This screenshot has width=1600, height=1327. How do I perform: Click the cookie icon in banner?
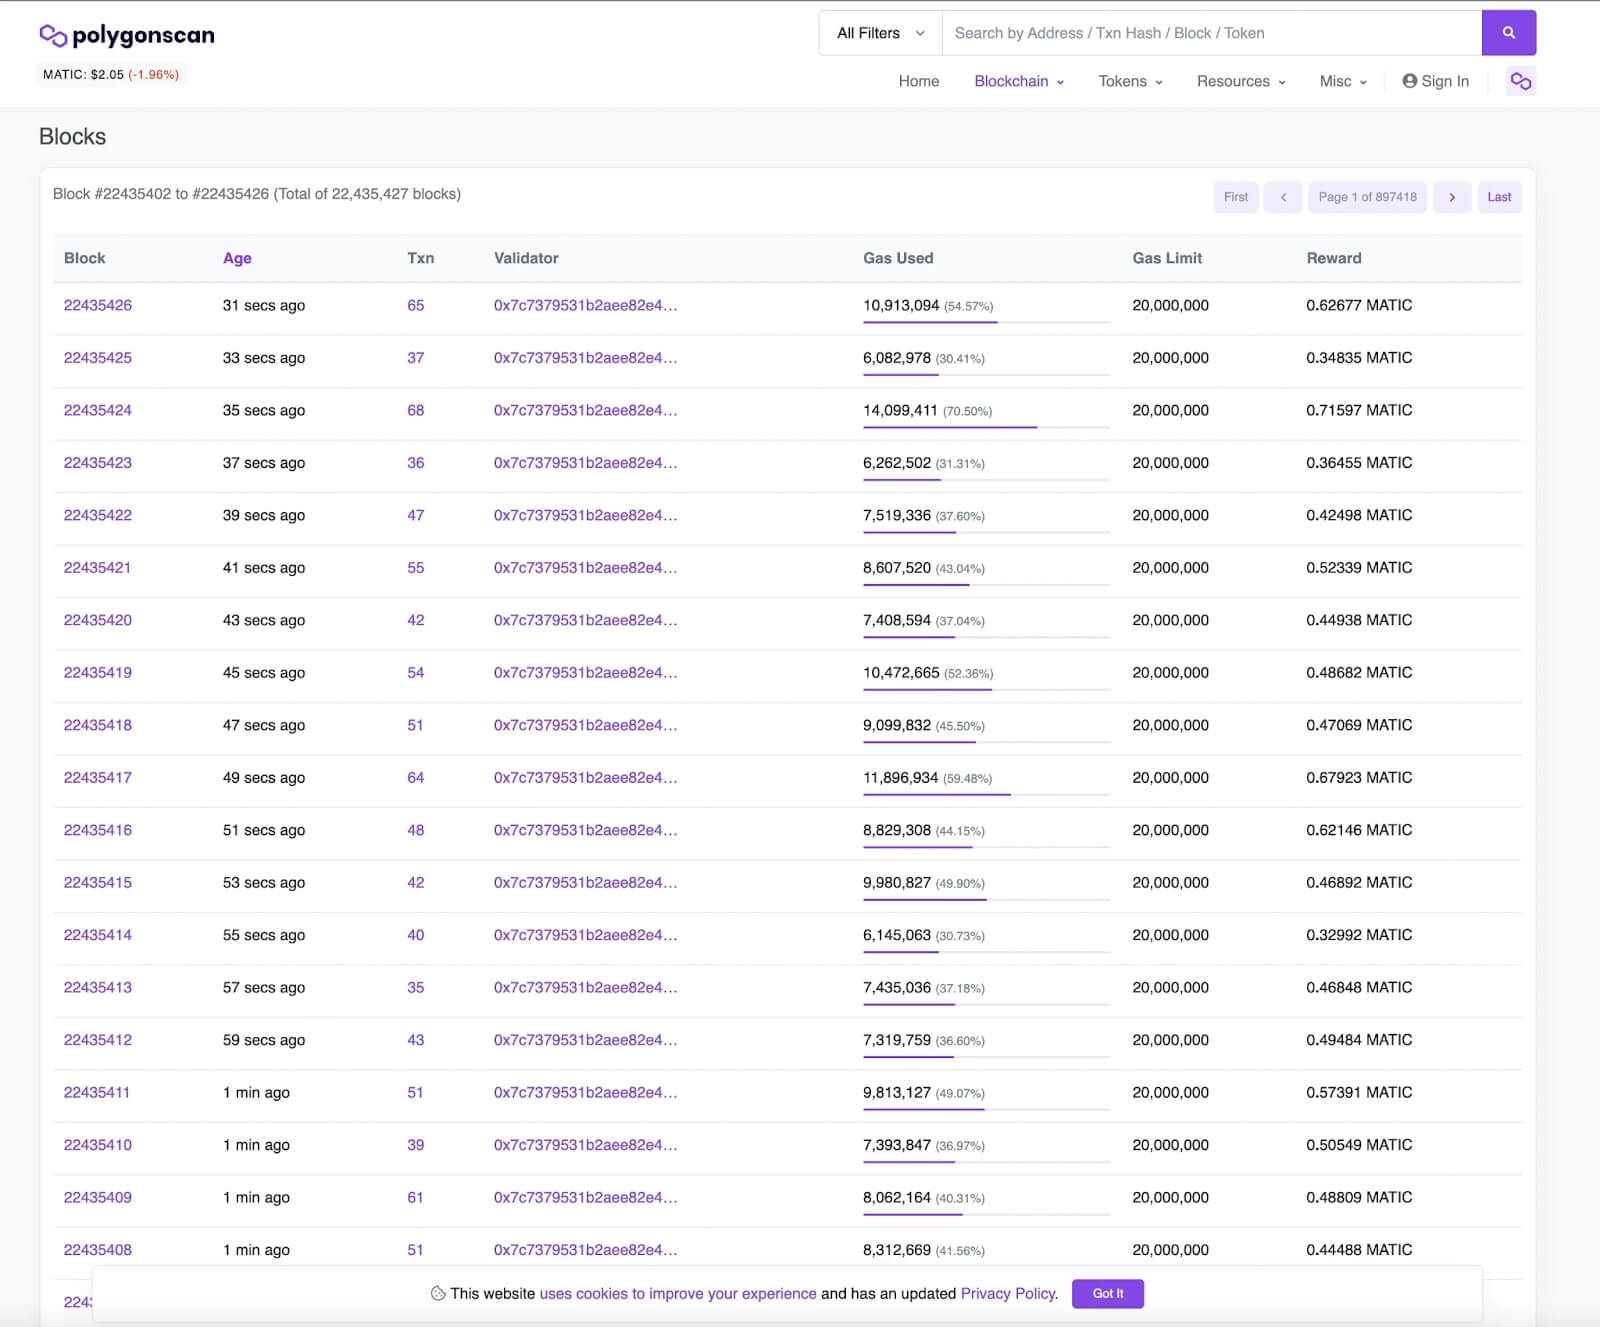(438, 1293)
